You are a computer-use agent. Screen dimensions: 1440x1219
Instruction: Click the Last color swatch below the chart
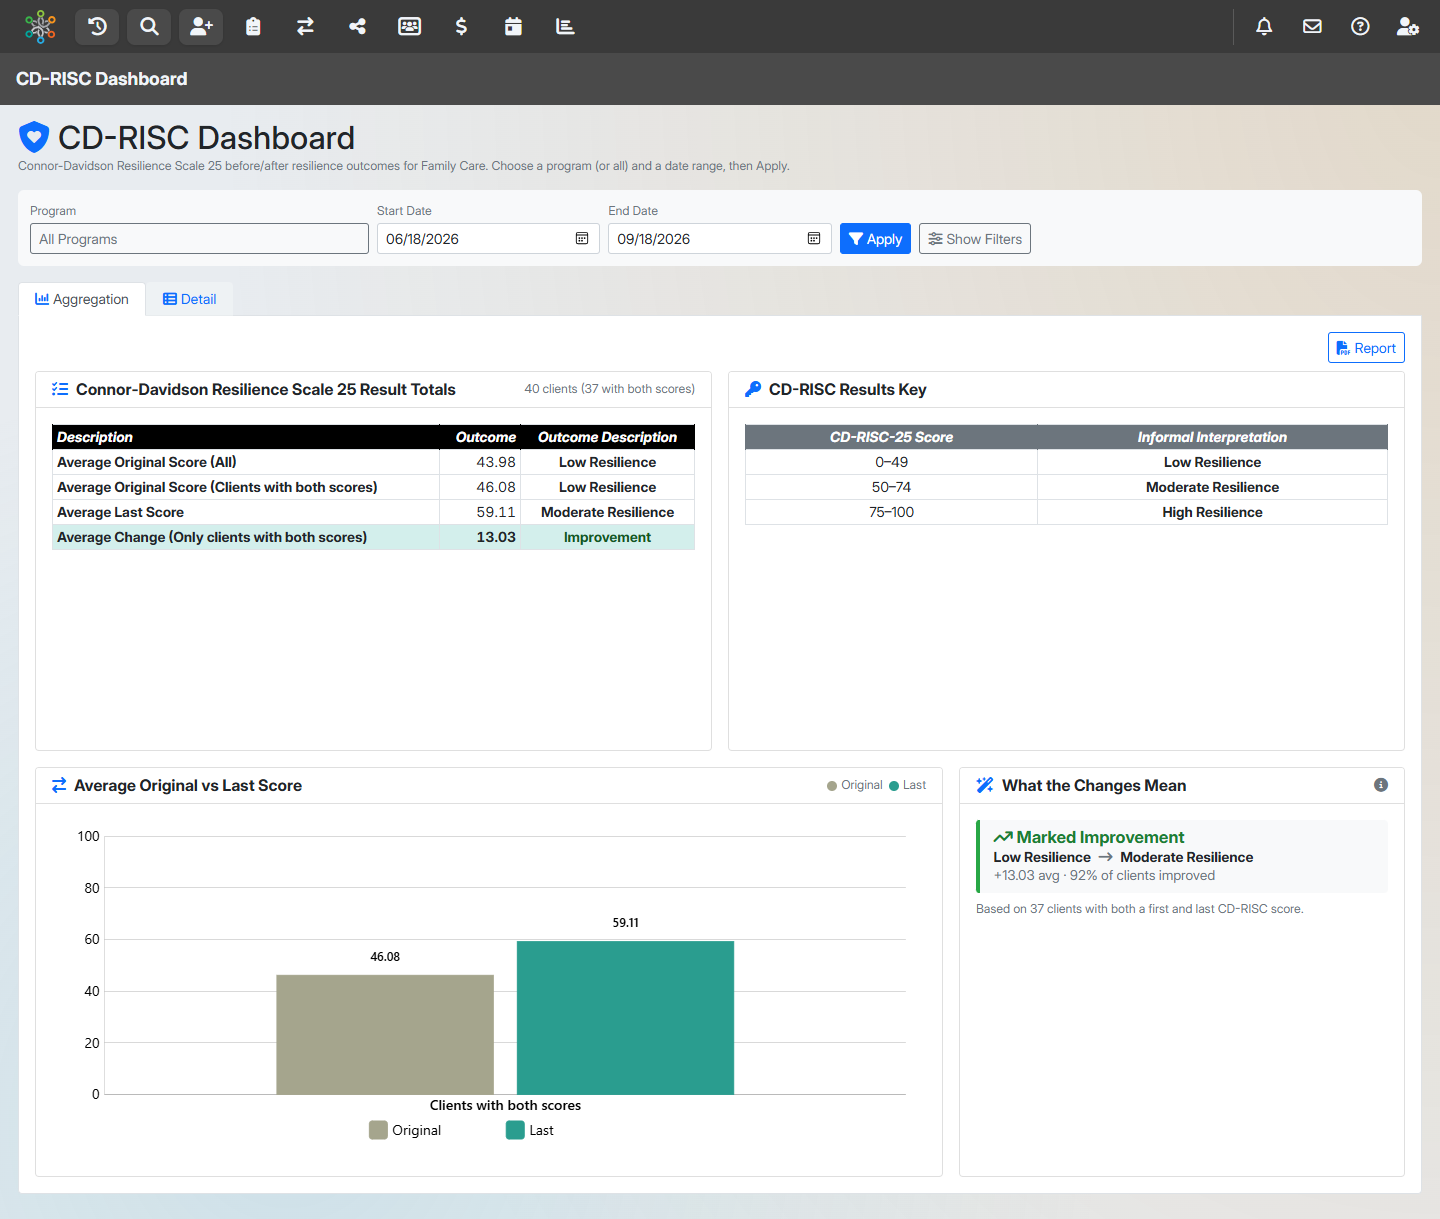(515, 1130)
